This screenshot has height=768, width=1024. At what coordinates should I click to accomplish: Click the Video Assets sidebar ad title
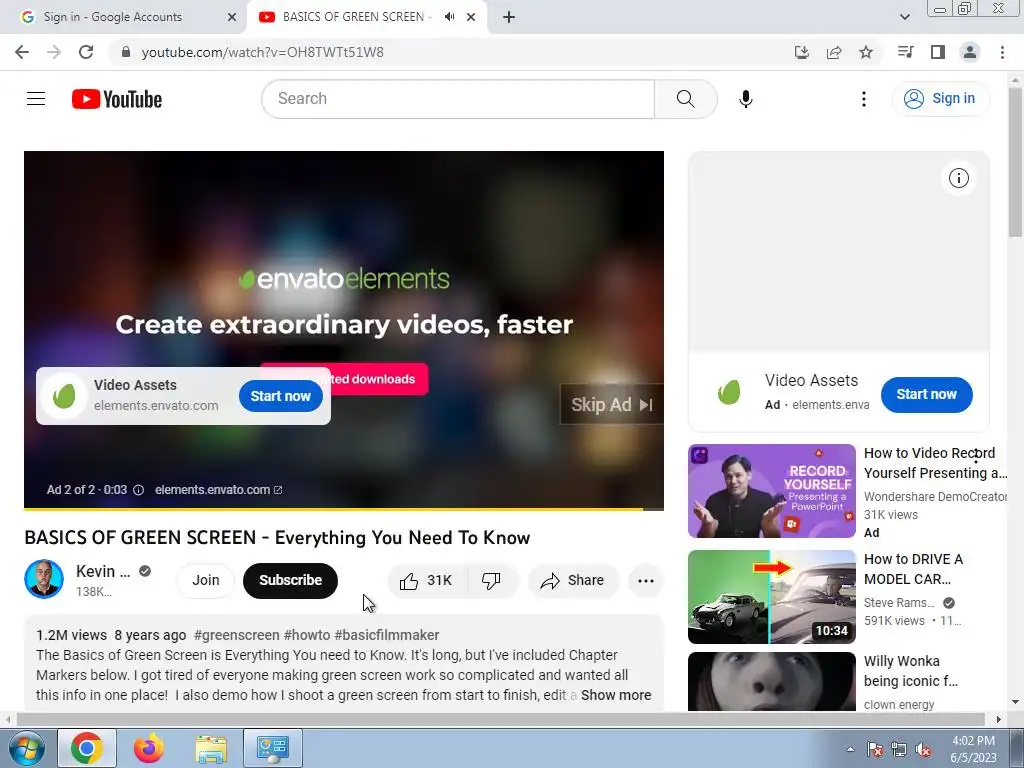coord(811,381)
